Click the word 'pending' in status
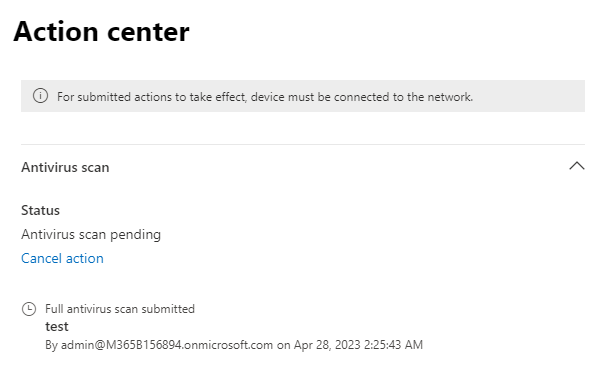This screenshot has width=609, height=380. (135, 235)
